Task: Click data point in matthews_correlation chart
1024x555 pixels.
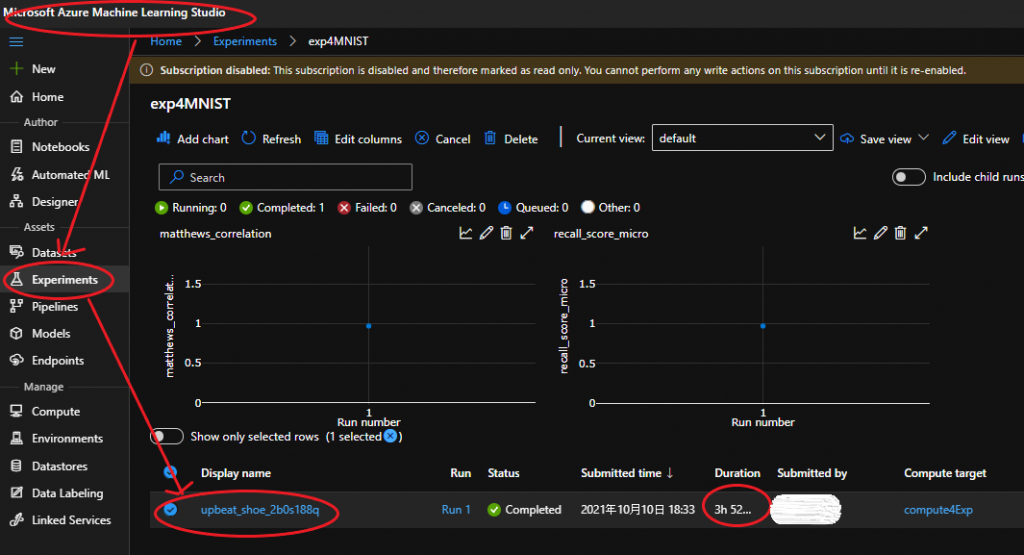Action: pyautogui.click(x=369, y=325)
